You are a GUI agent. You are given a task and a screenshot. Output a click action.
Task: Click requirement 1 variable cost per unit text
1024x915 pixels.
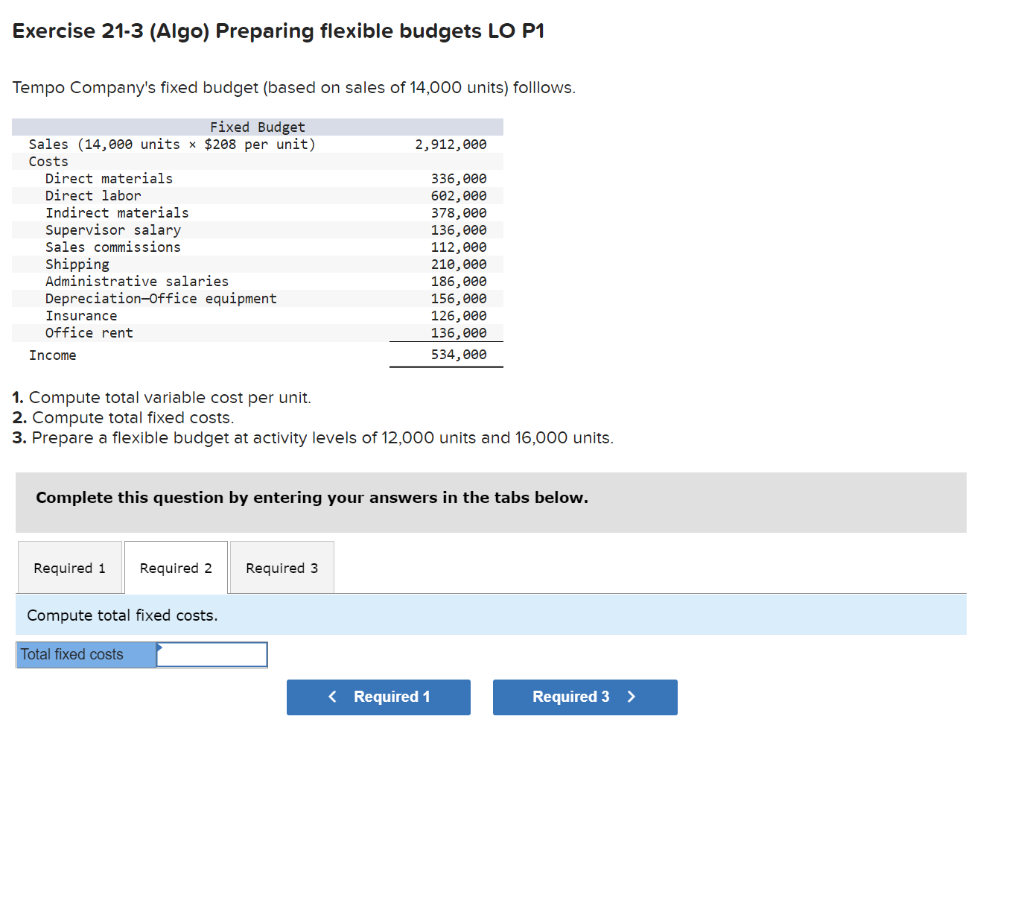pos(162,397)
